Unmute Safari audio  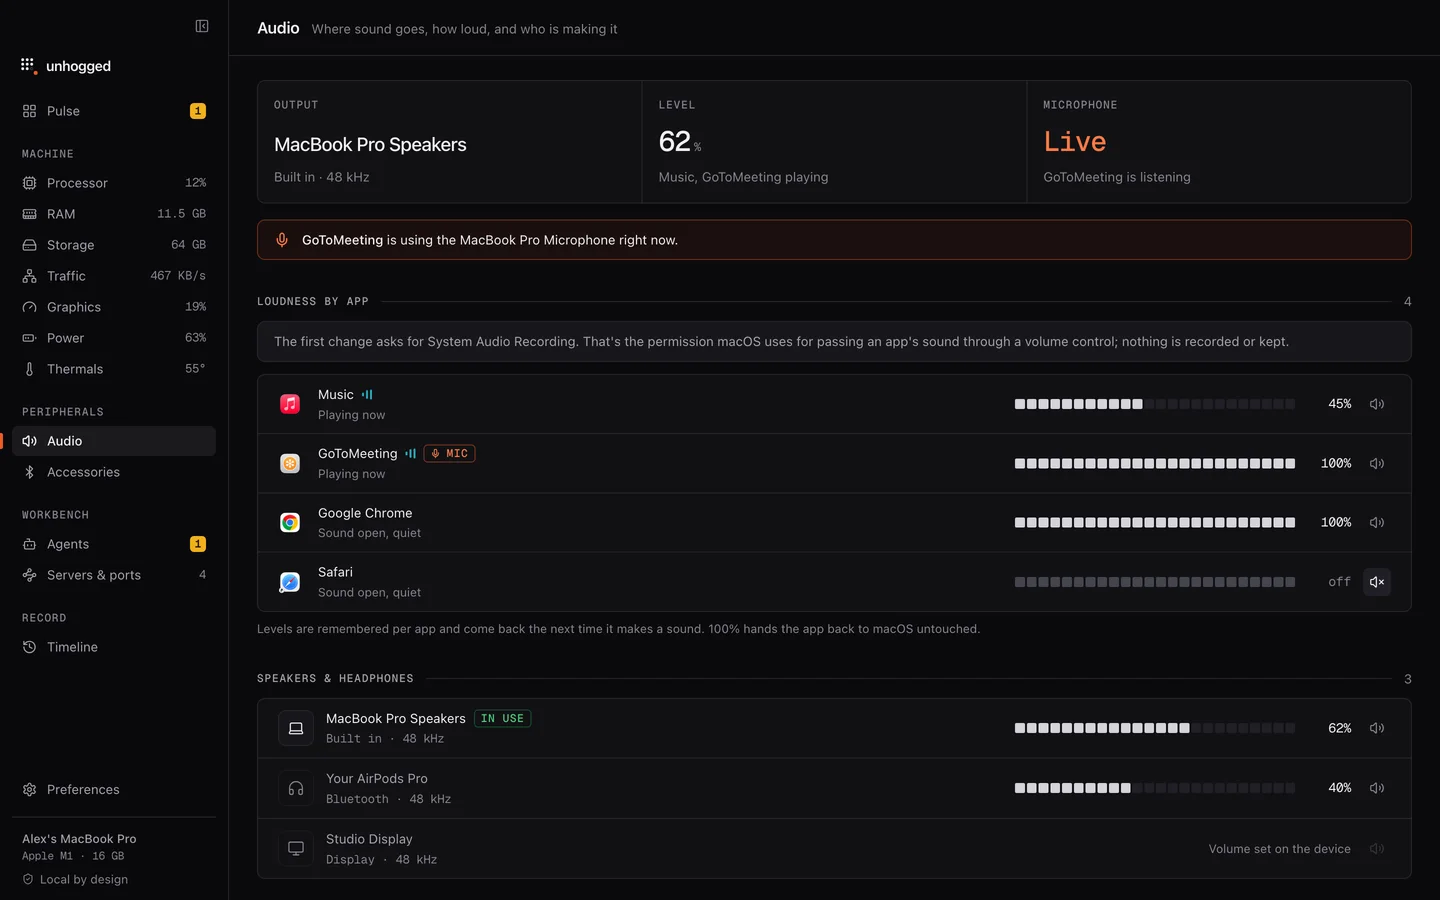(1377, 582)
